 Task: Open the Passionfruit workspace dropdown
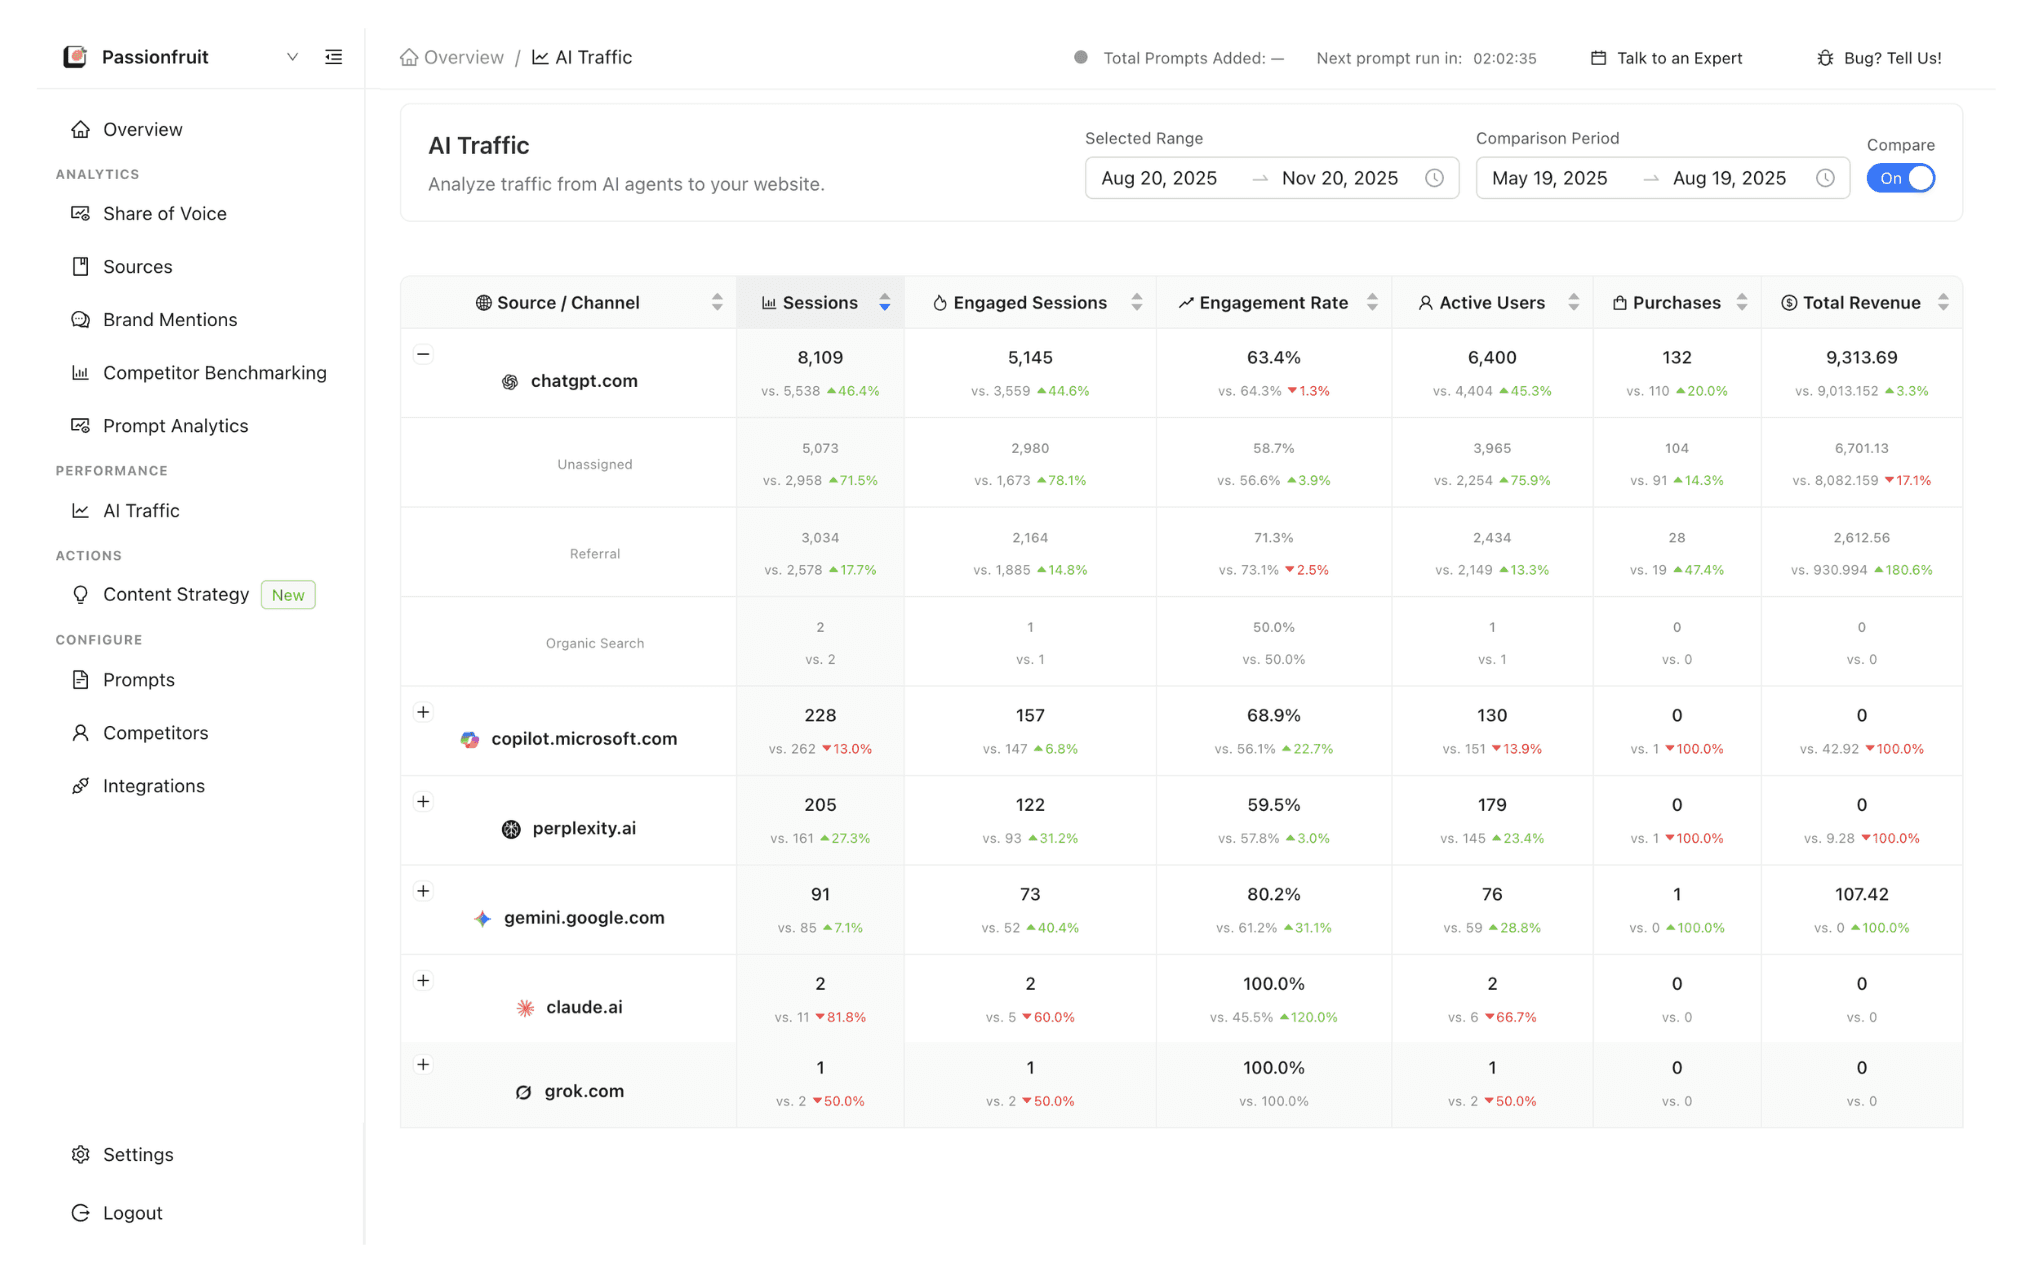point(292,57)
